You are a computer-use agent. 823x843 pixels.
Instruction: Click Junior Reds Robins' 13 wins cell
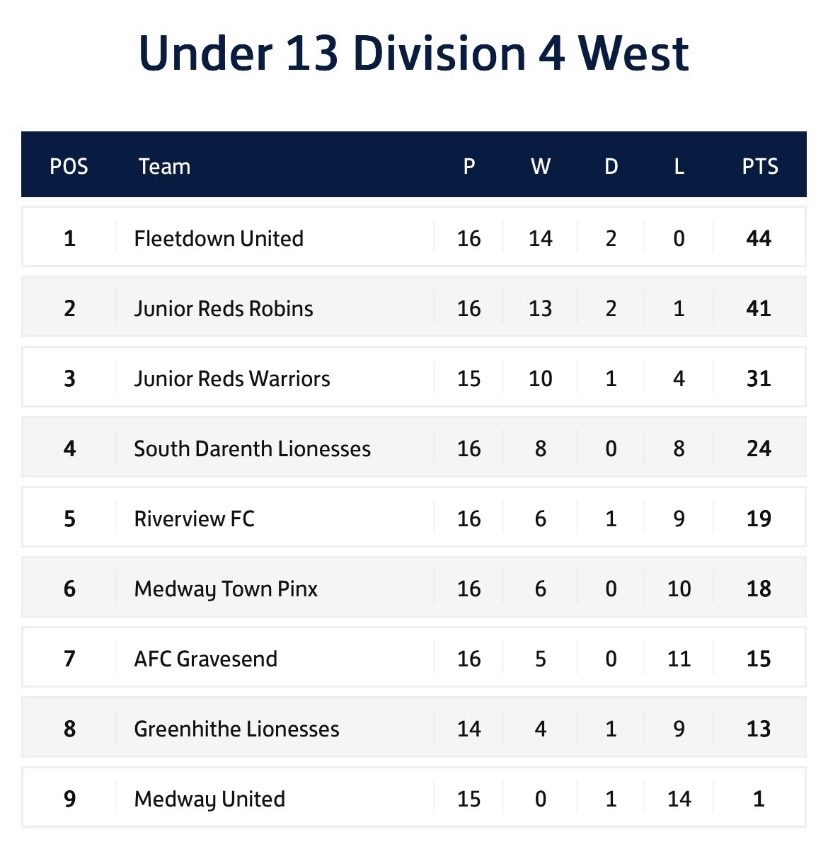coord(540,308)
